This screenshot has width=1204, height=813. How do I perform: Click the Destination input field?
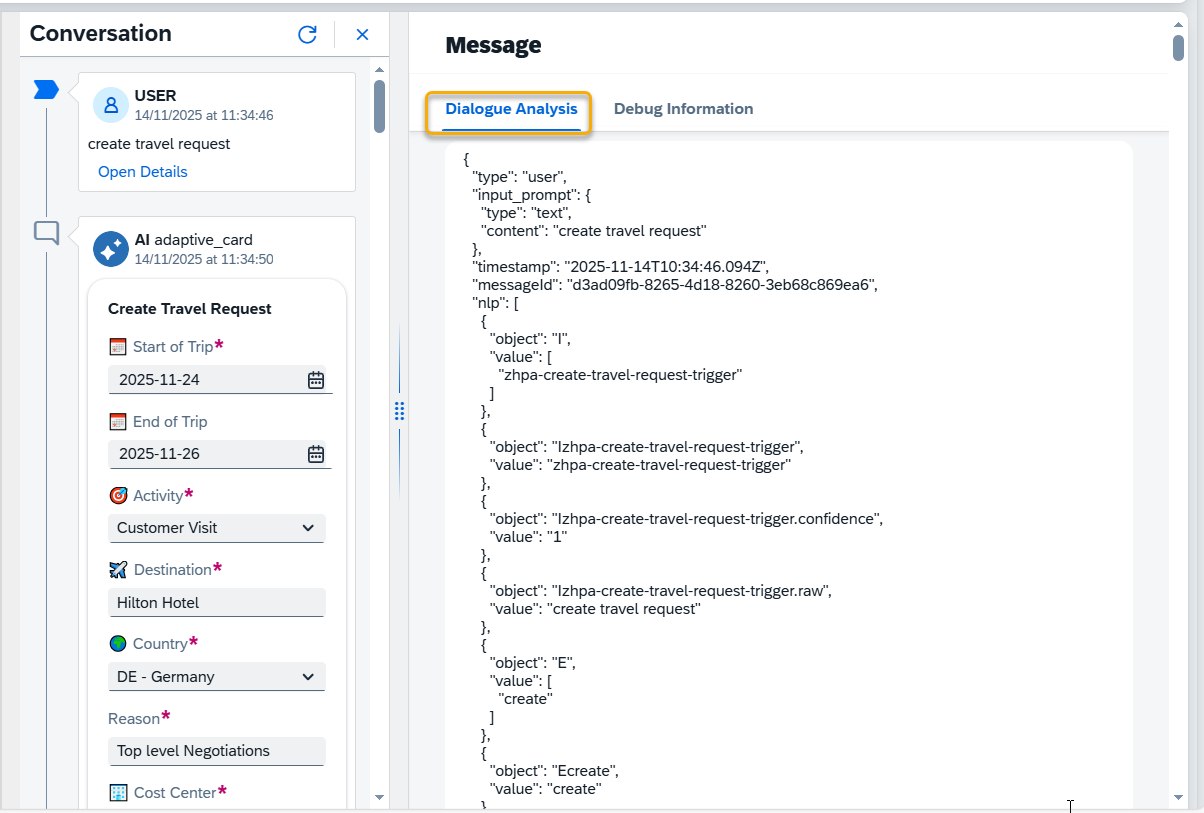click(x=216, y=603)
